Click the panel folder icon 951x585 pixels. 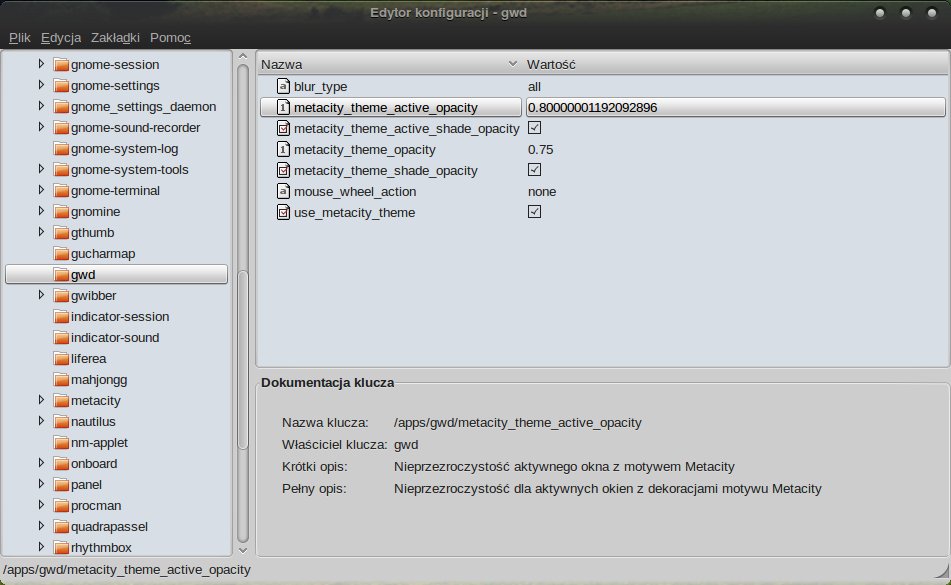[x=61, y=485]
